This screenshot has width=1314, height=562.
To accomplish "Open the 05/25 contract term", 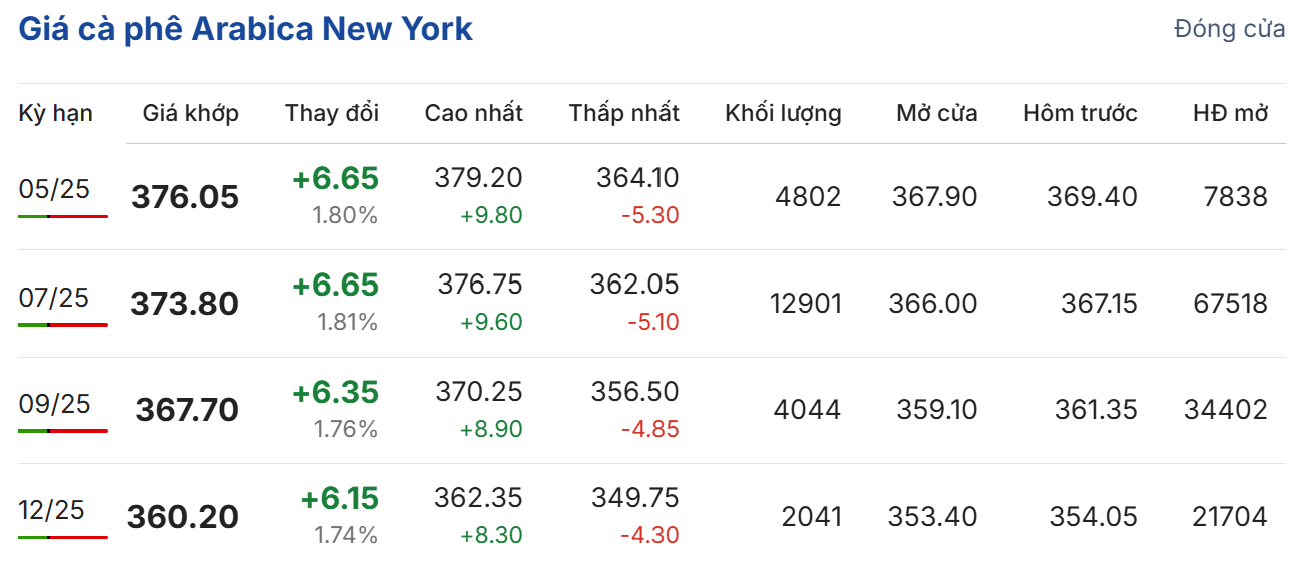I will pos(54,189).
